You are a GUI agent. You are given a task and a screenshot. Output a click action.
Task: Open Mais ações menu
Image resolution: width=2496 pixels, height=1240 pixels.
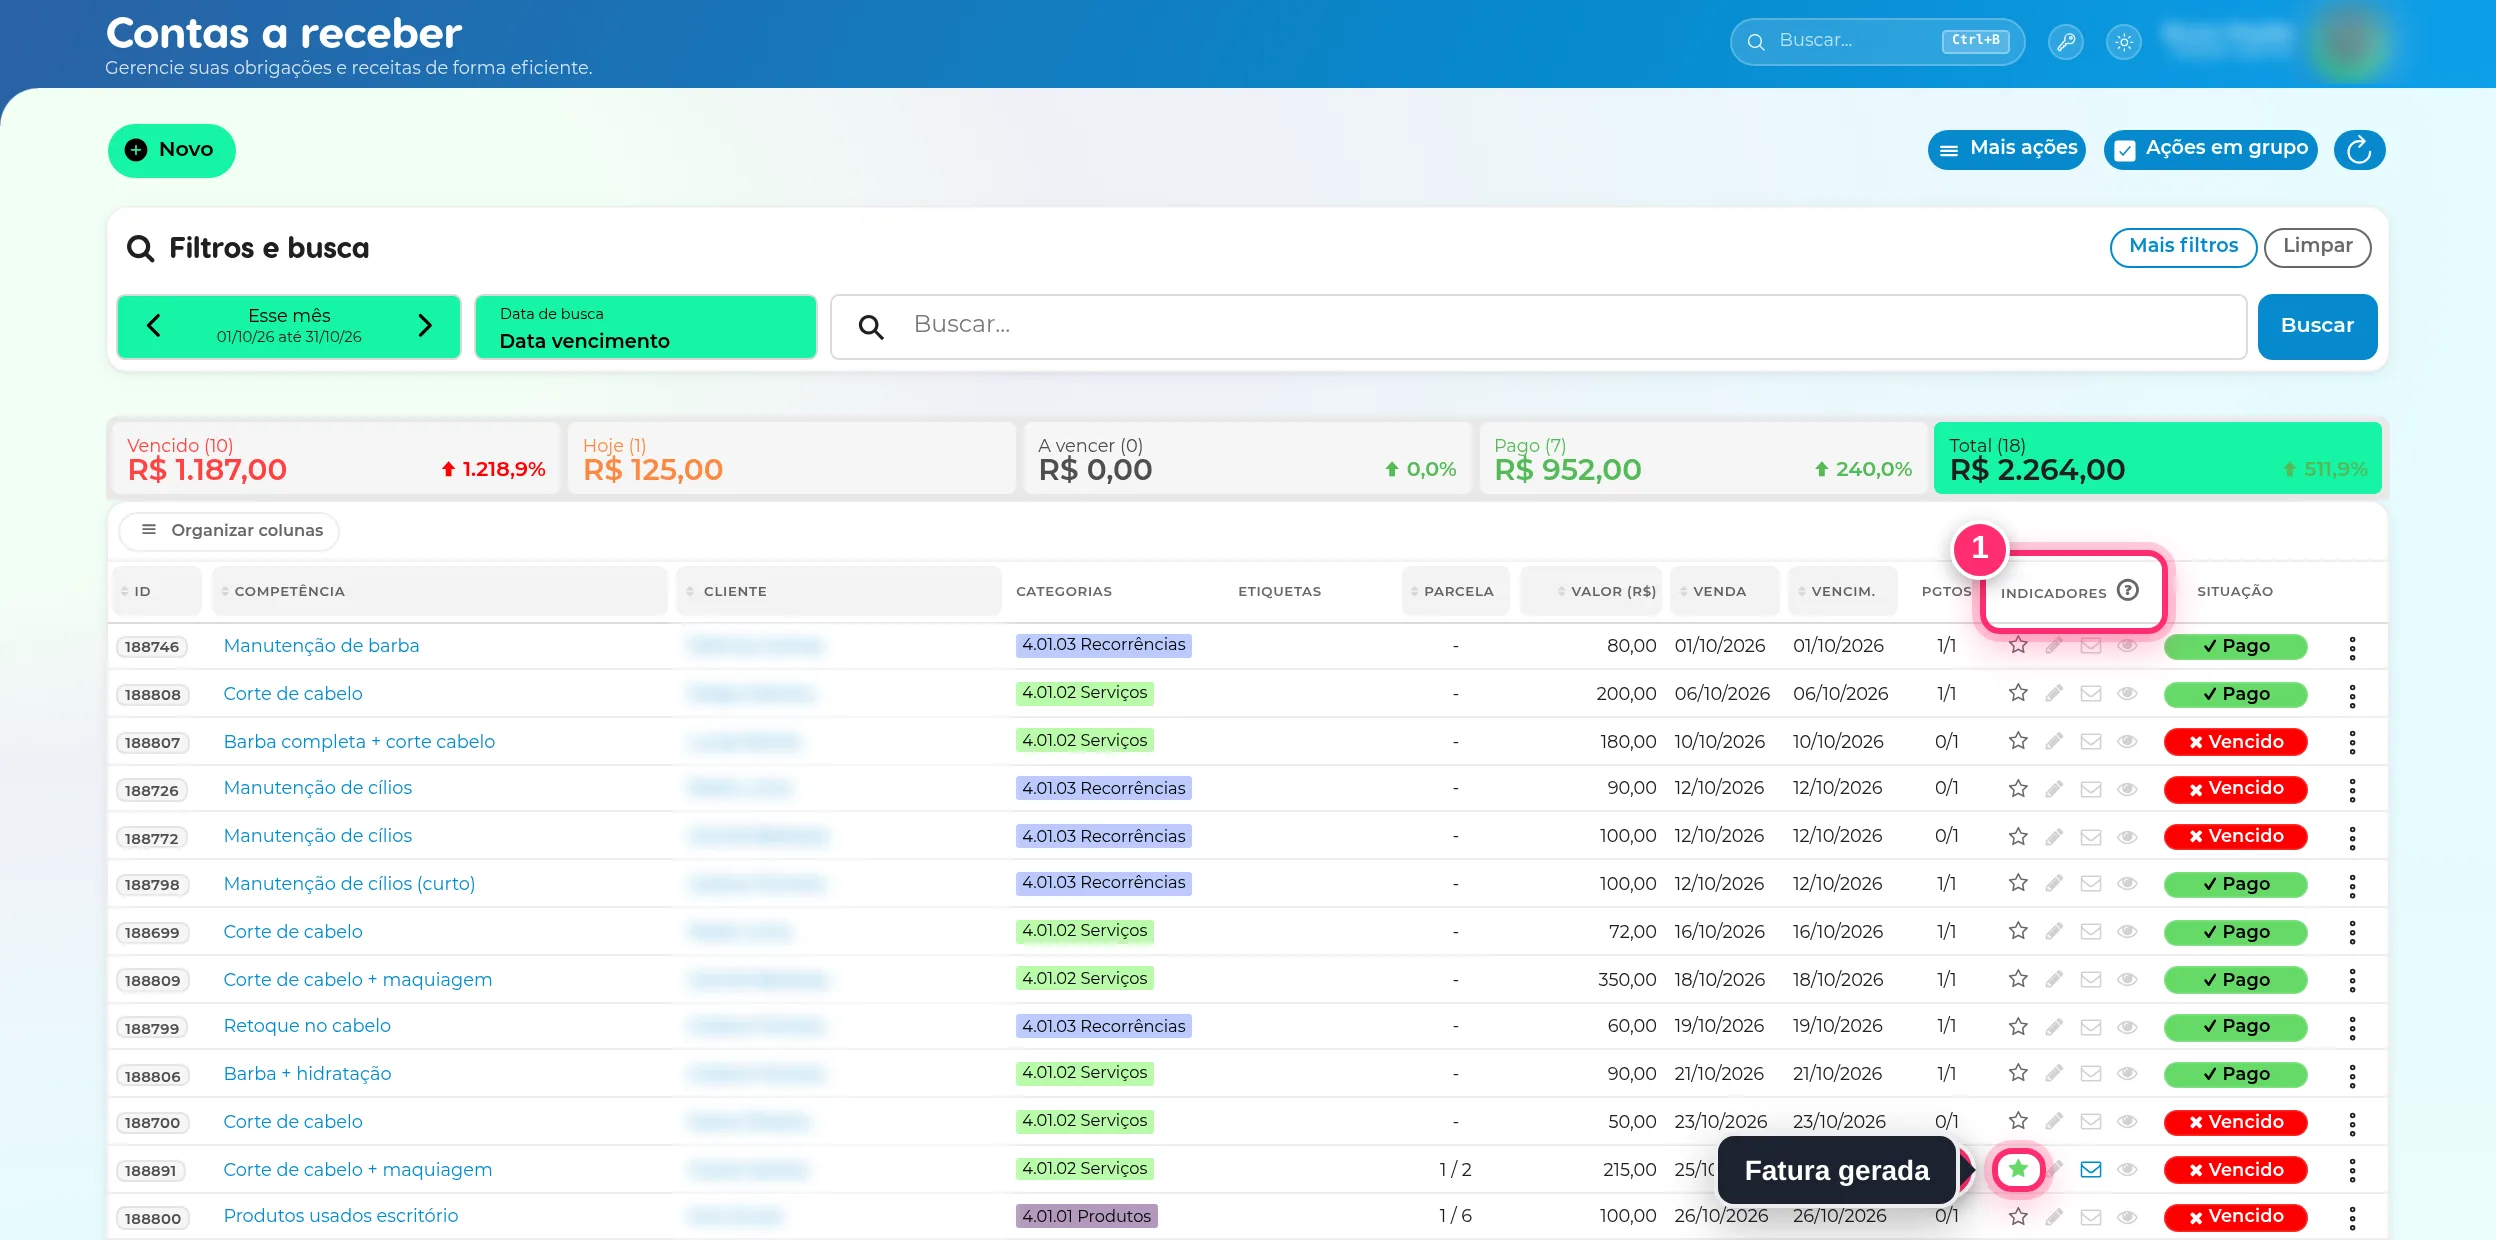(2006, 150)
